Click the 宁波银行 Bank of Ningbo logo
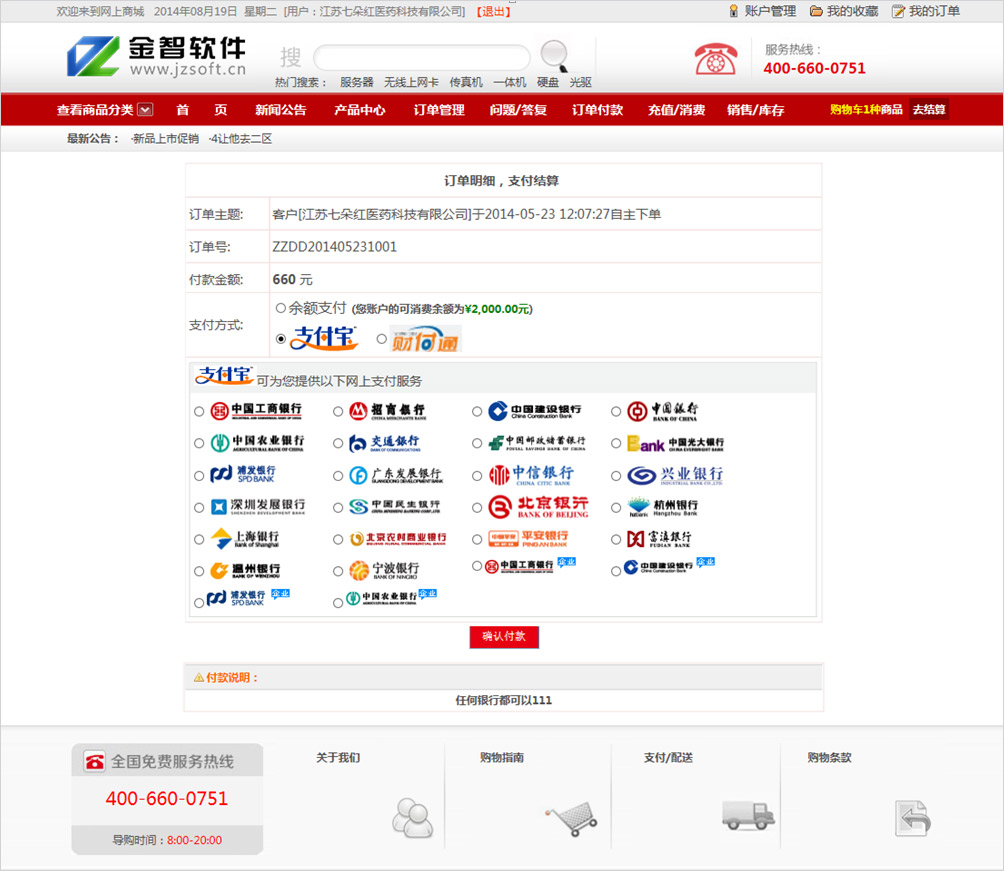 384,570
